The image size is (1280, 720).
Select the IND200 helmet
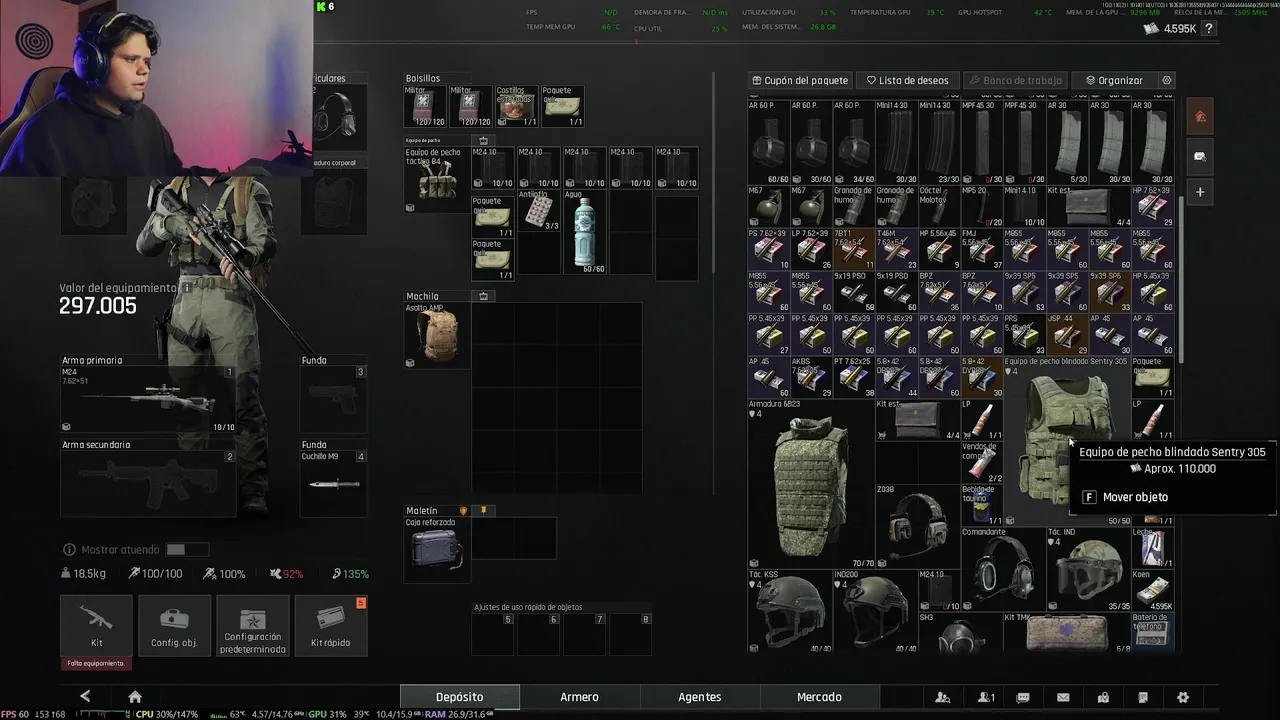pyautogui.click(x=875, y=611)
